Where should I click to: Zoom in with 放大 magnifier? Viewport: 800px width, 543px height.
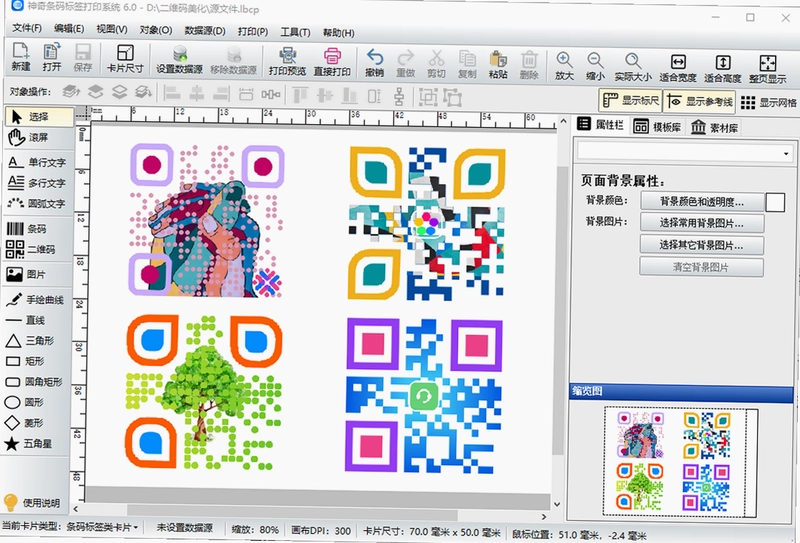tap(564, 66)
